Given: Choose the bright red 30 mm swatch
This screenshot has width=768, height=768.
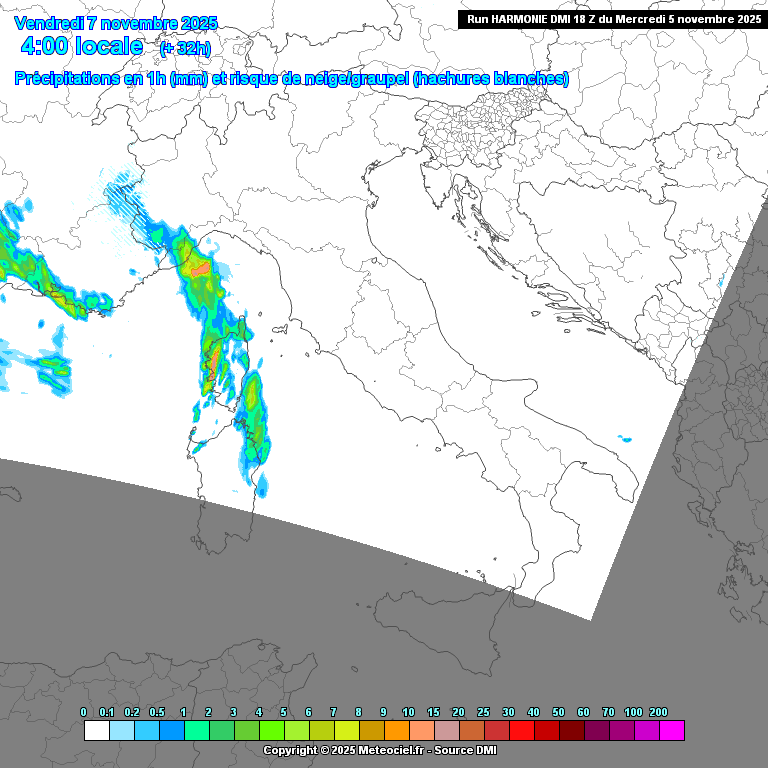Looking at the screenshot, I should coord(522,731).
